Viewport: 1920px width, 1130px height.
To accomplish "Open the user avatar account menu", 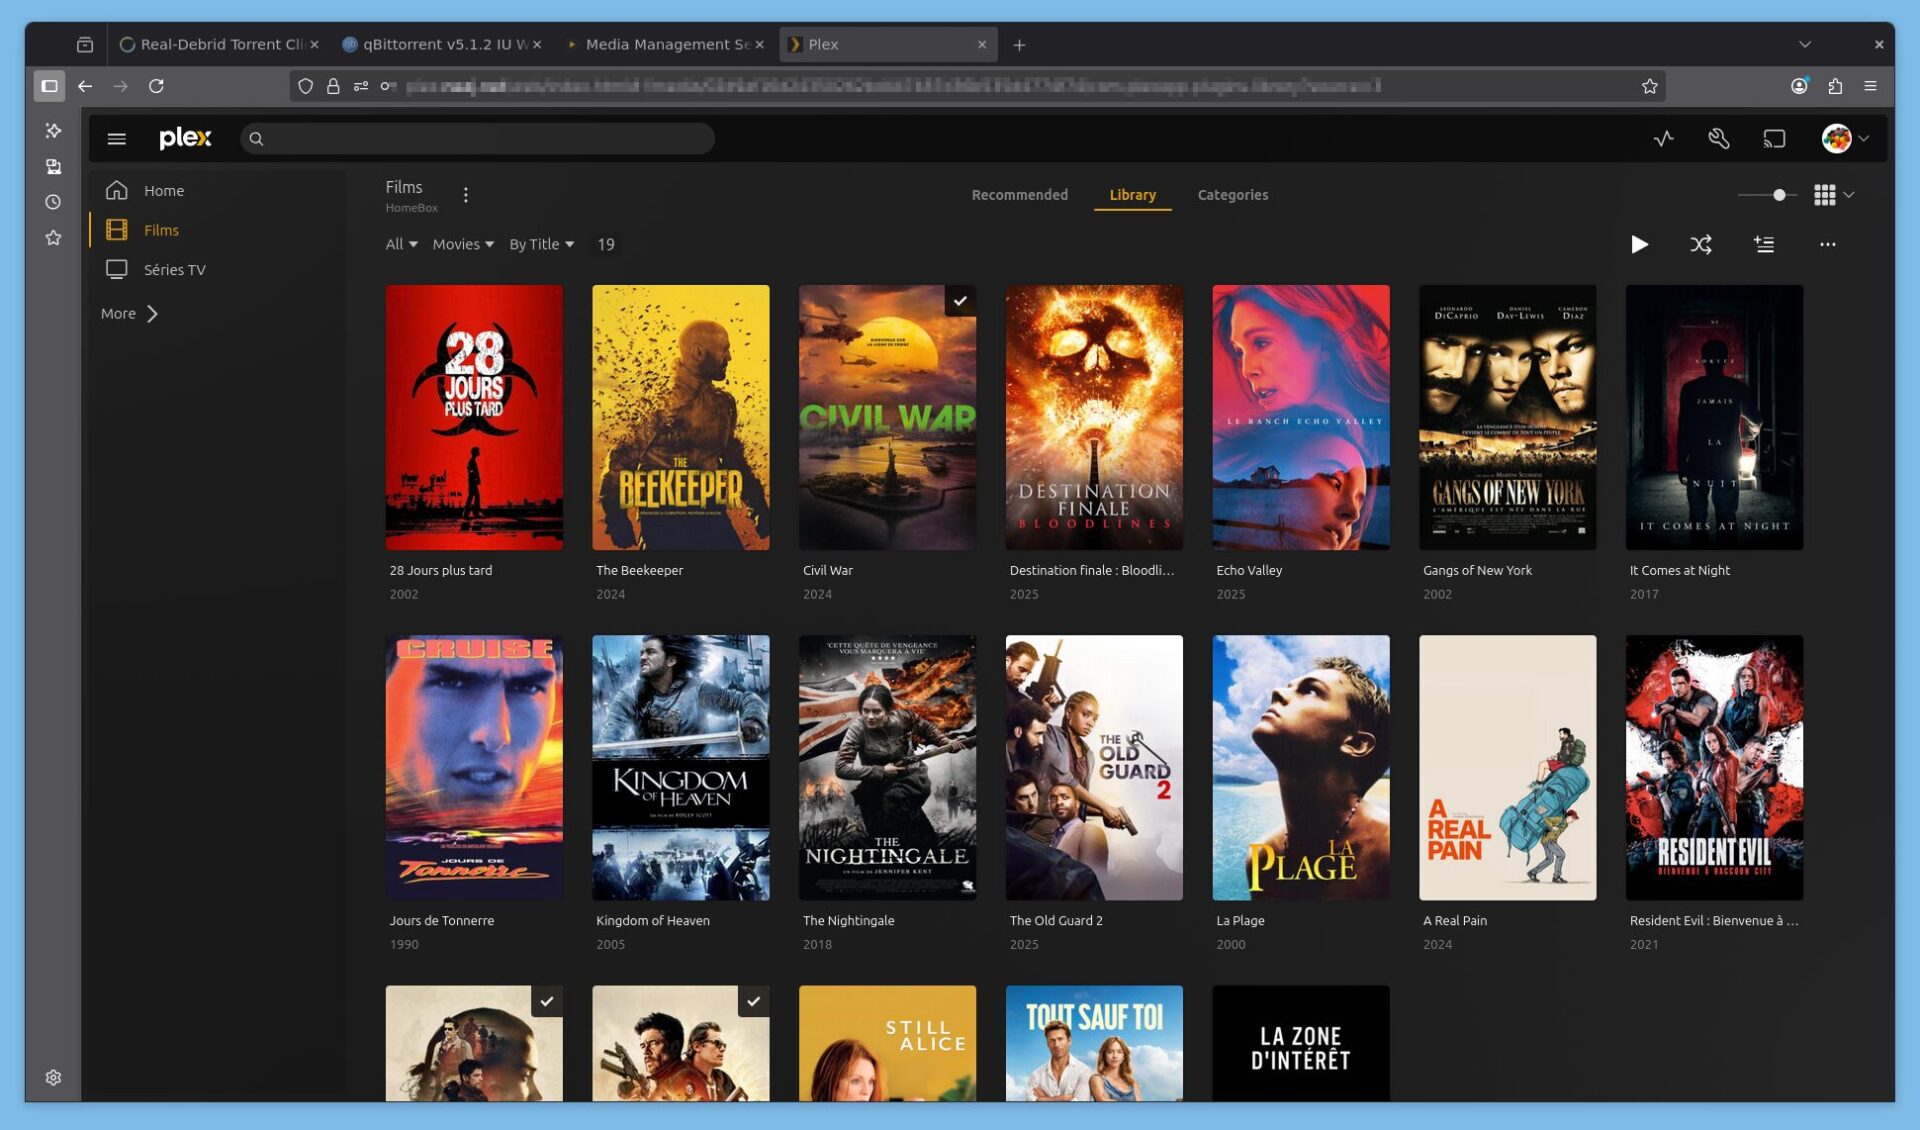I will (1844, 139).
